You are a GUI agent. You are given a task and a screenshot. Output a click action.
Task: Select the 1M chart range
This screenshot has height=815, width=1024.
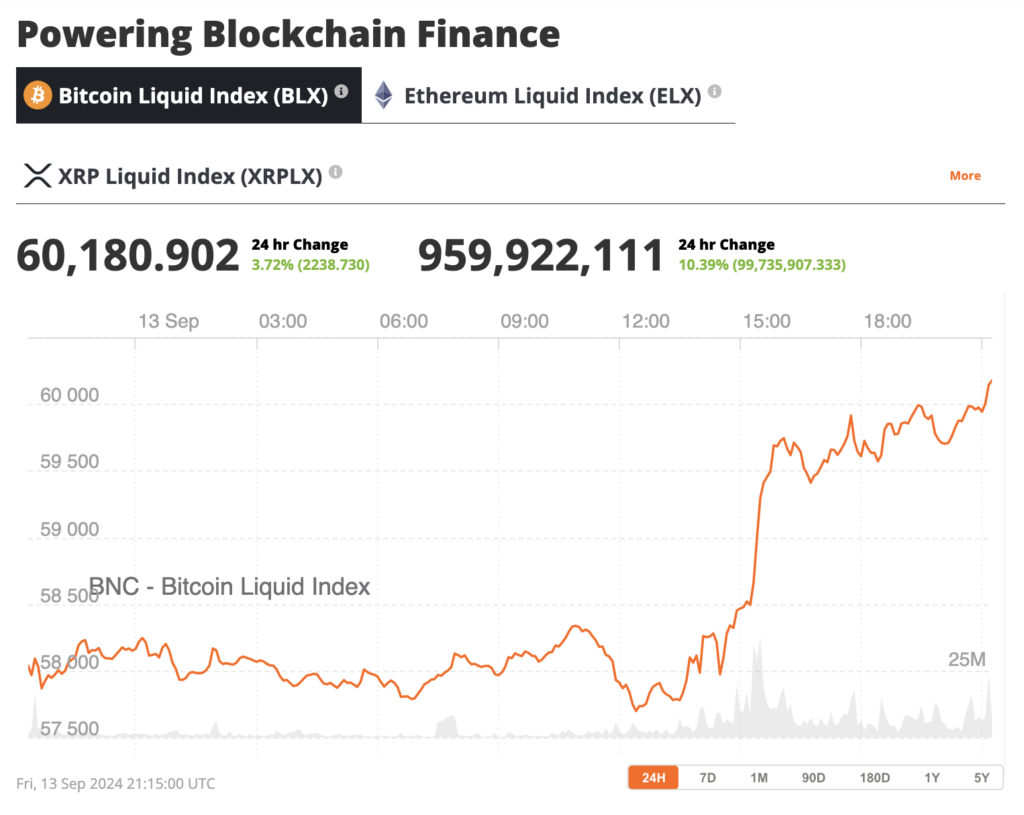759,778
